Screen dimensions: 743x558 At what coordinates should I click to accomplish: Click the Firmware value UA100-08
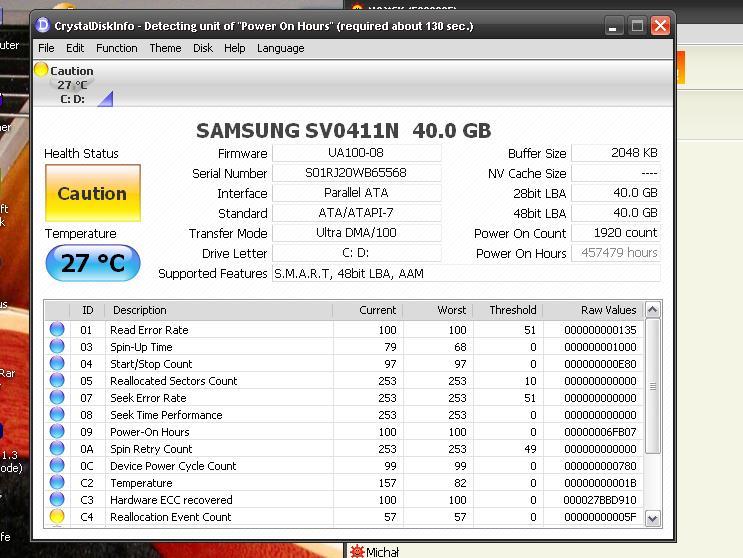[356, 153]
